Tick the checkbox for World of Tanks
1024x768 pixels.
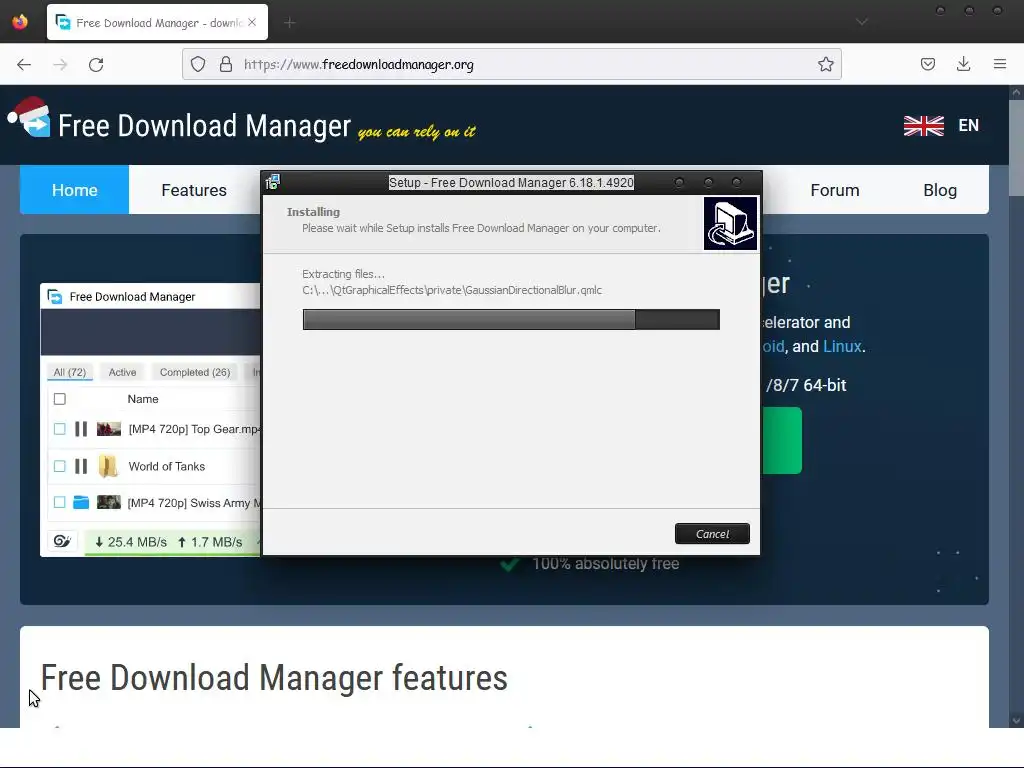coord(59,466)
